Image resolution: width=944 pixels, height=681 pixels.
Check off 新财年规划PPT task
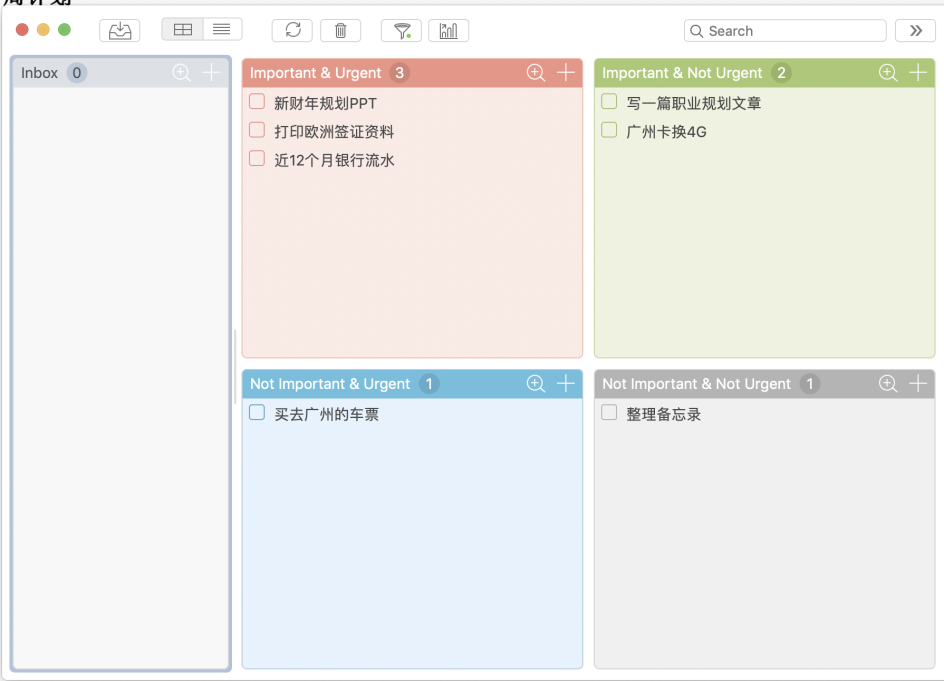tap(257, 102)
